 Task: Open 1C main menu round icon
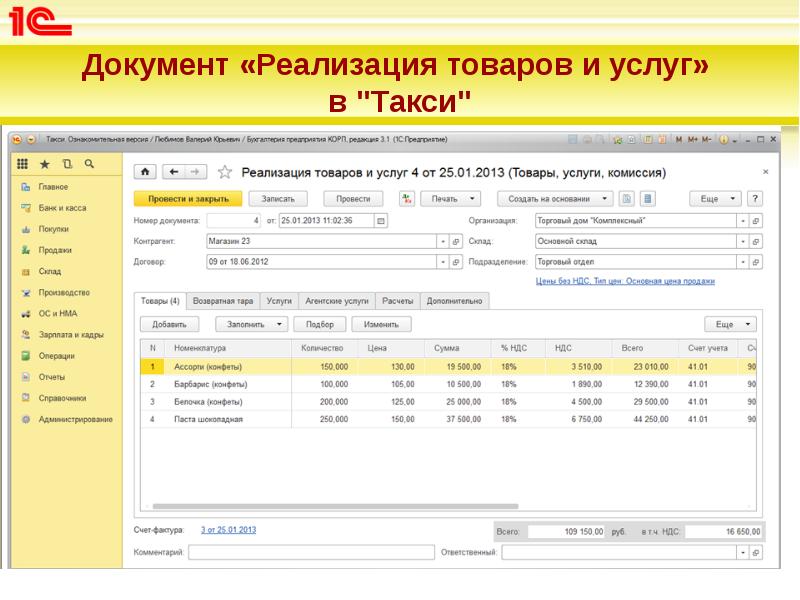(17, 139)
